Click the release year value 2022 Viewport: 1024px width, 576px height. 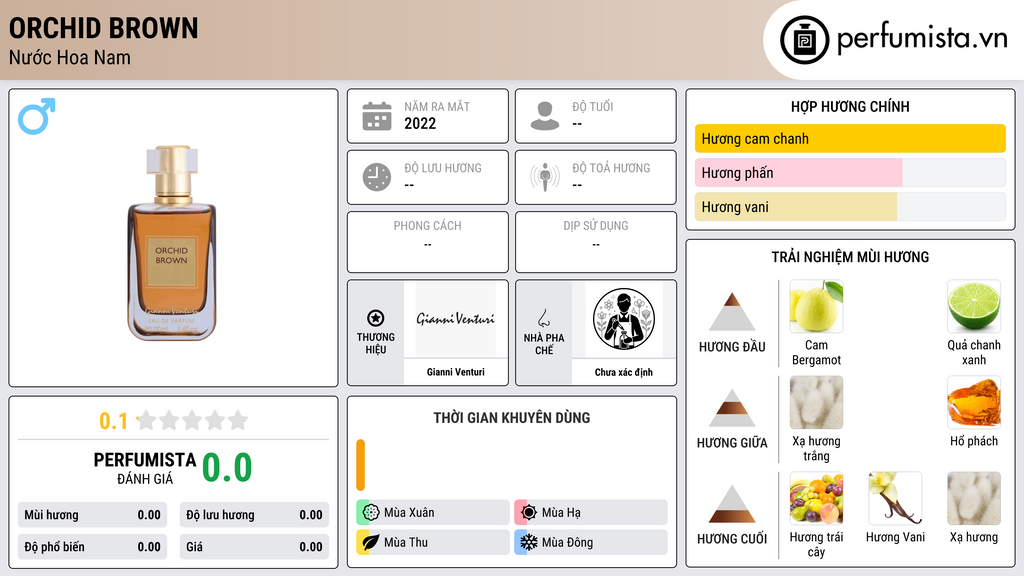pos(420,123)
